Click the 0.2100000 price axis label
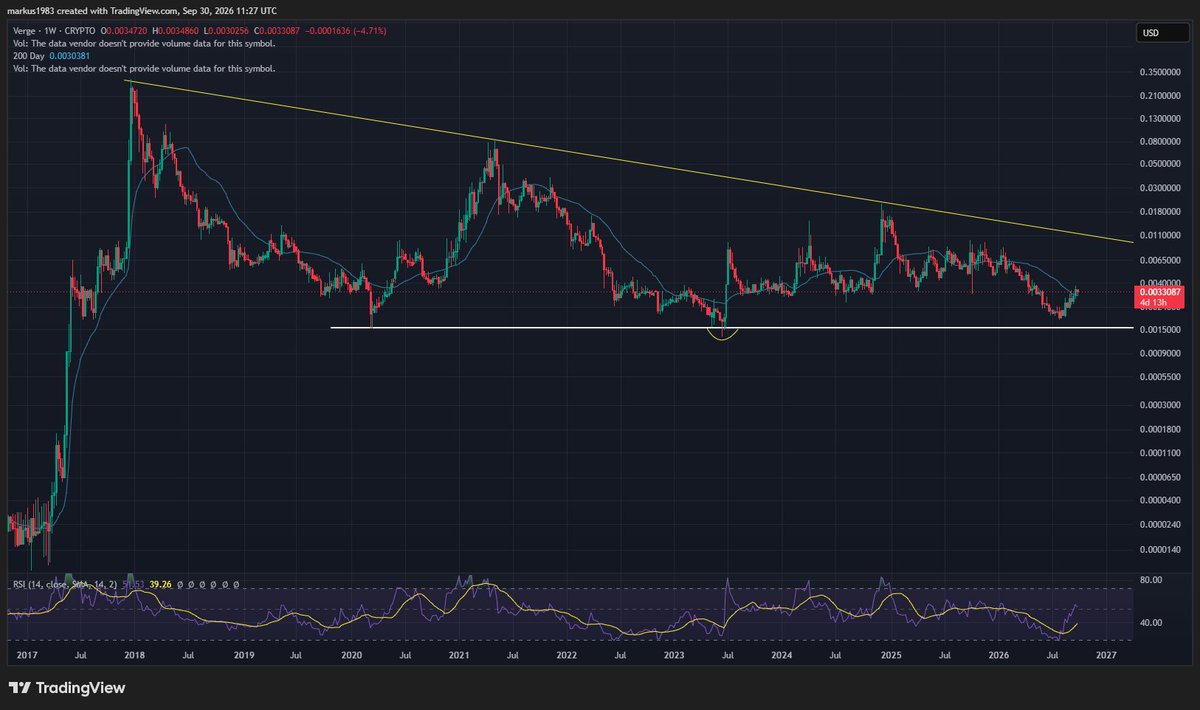The height and width of the screenshot is (710, 1200). (x=1159, y=96)
